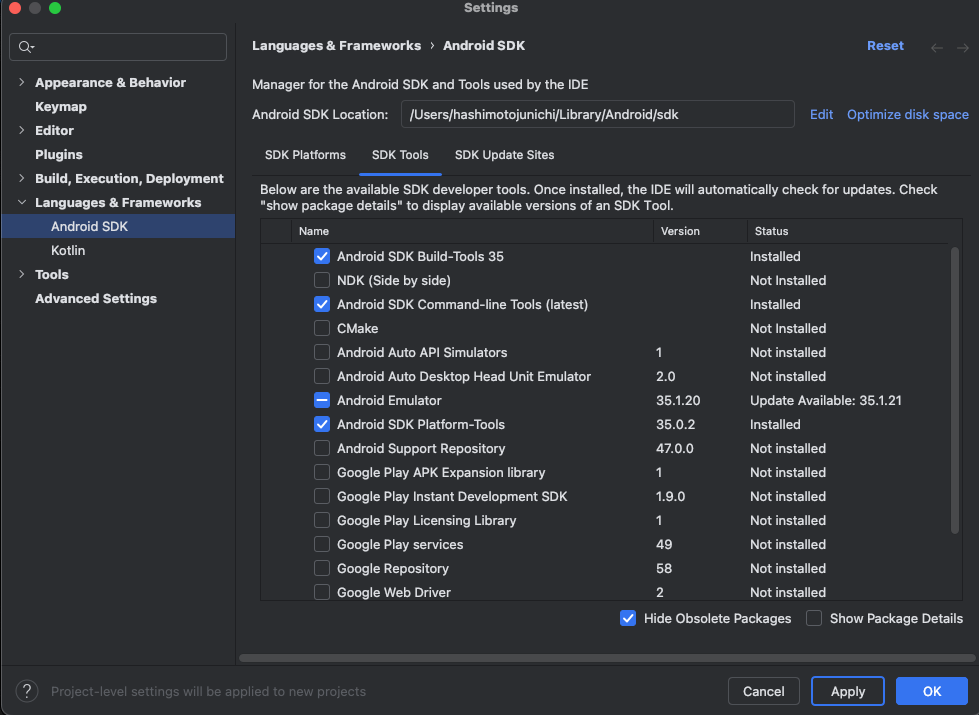Click the SDK tools list vertical scrollbar
Screen dimensions: 979x715
[x=955, y=390]
